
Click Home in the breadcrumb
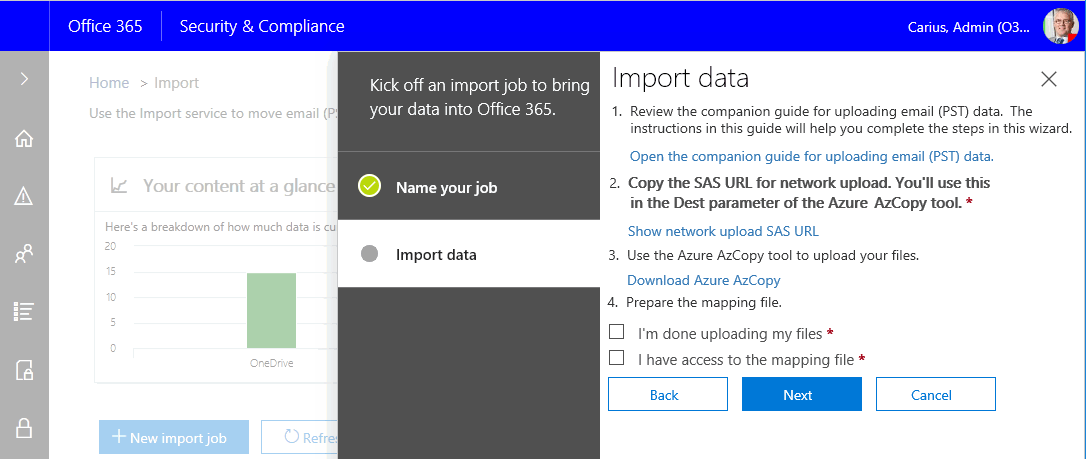109,83
